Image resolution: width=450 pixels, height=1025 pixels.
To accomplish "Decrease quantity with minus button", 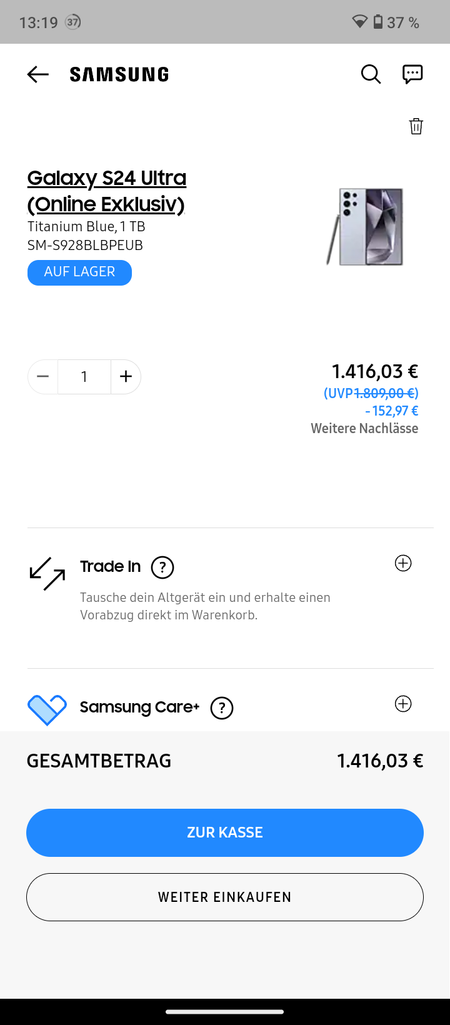I will [x=43, y=377].
